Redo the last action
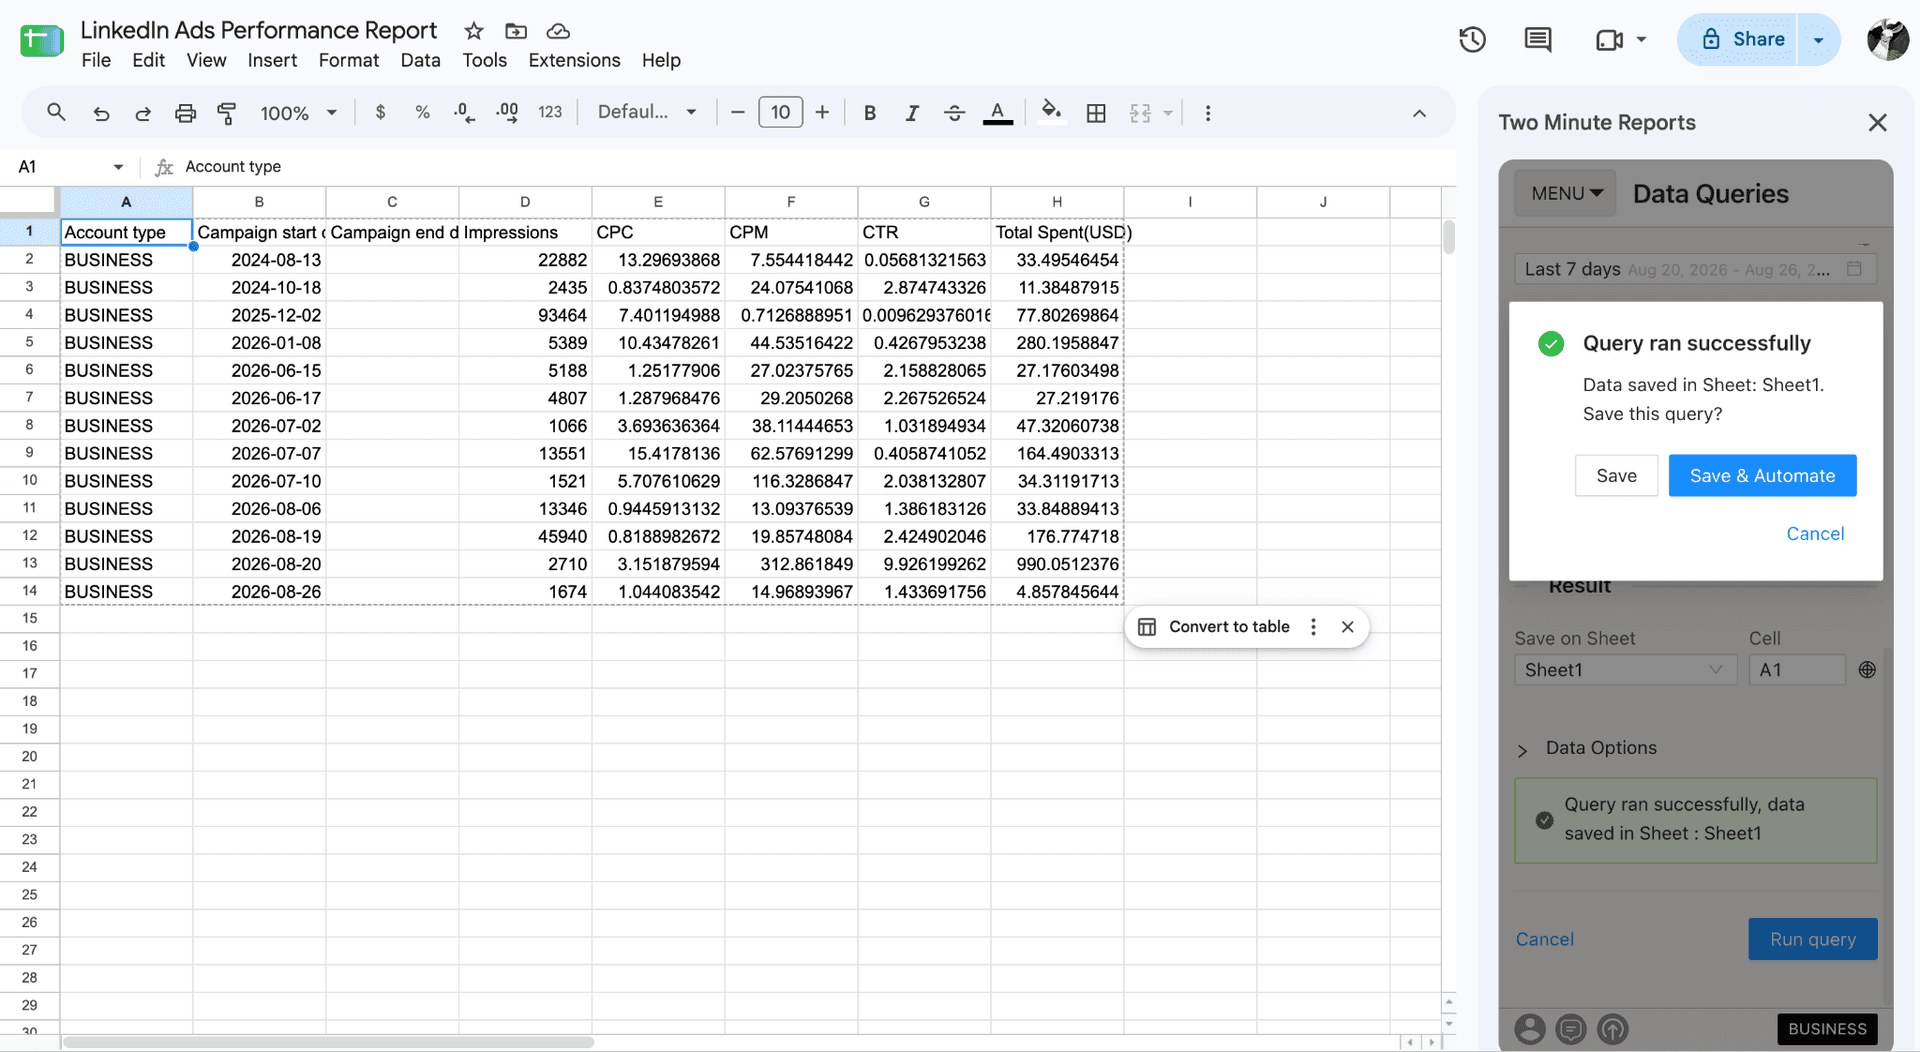1920x1052 pixels. (x=143, y=113)
